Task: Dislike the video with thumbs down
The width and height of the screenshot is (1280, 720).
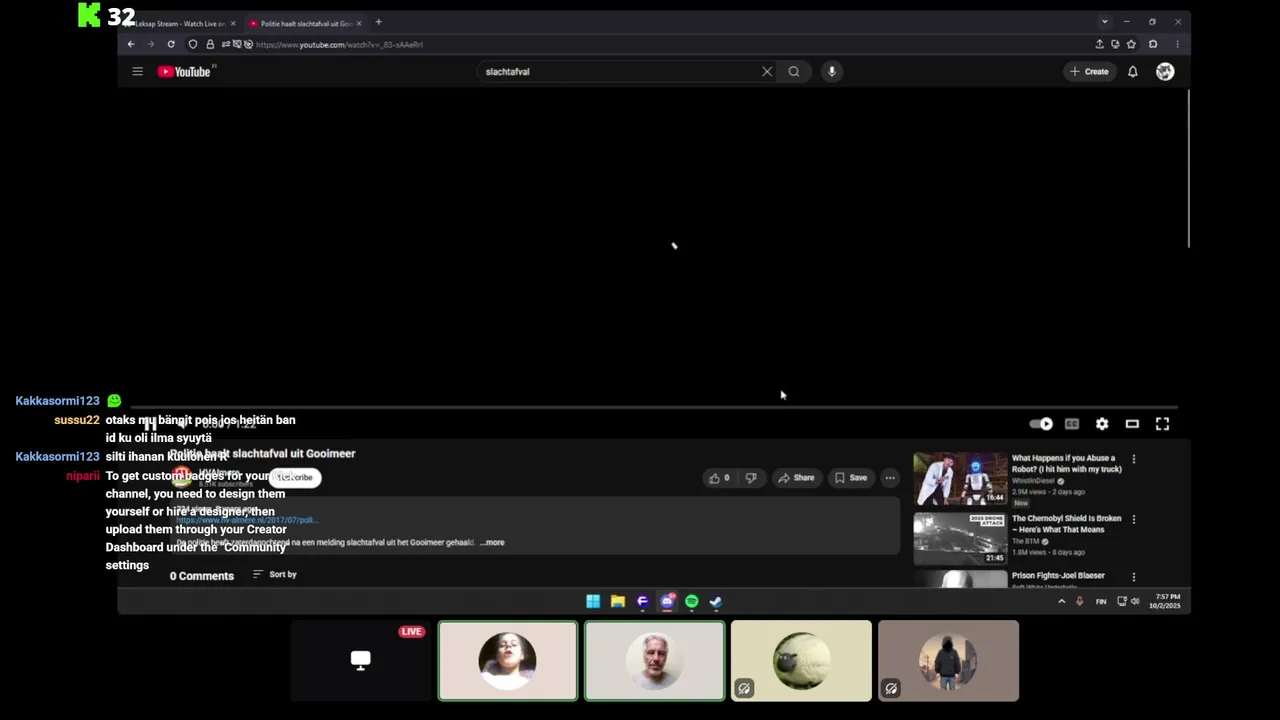Action: [x=751, y=478]
